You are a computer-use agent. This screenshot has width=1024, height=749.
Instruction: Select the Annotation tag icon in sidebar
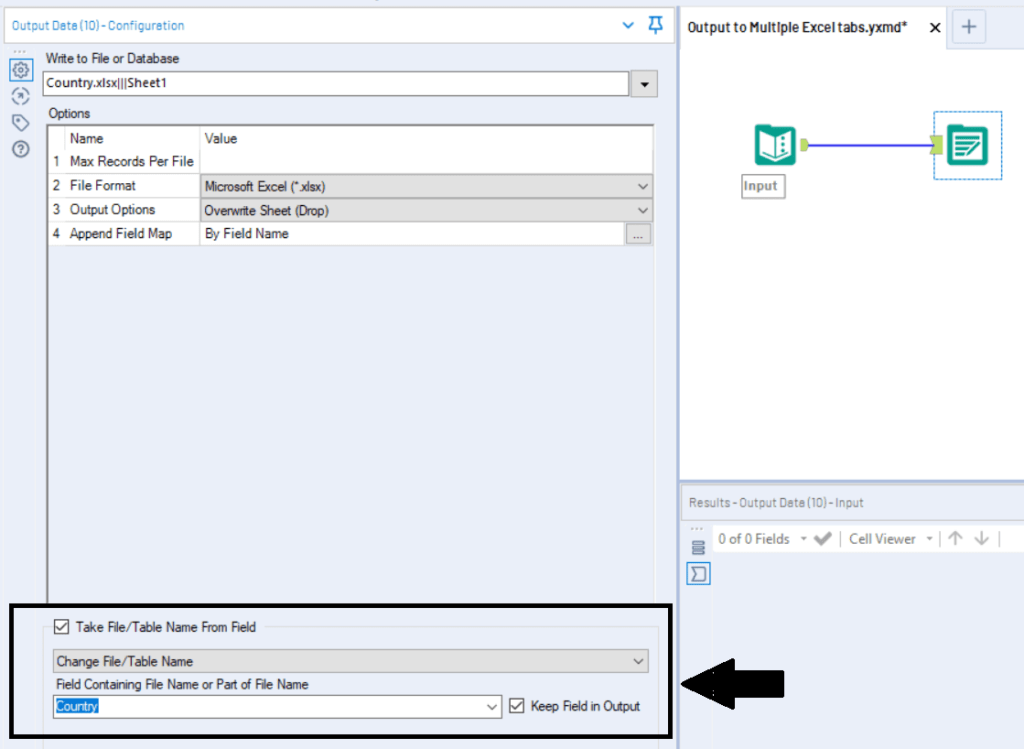point(21,122)
